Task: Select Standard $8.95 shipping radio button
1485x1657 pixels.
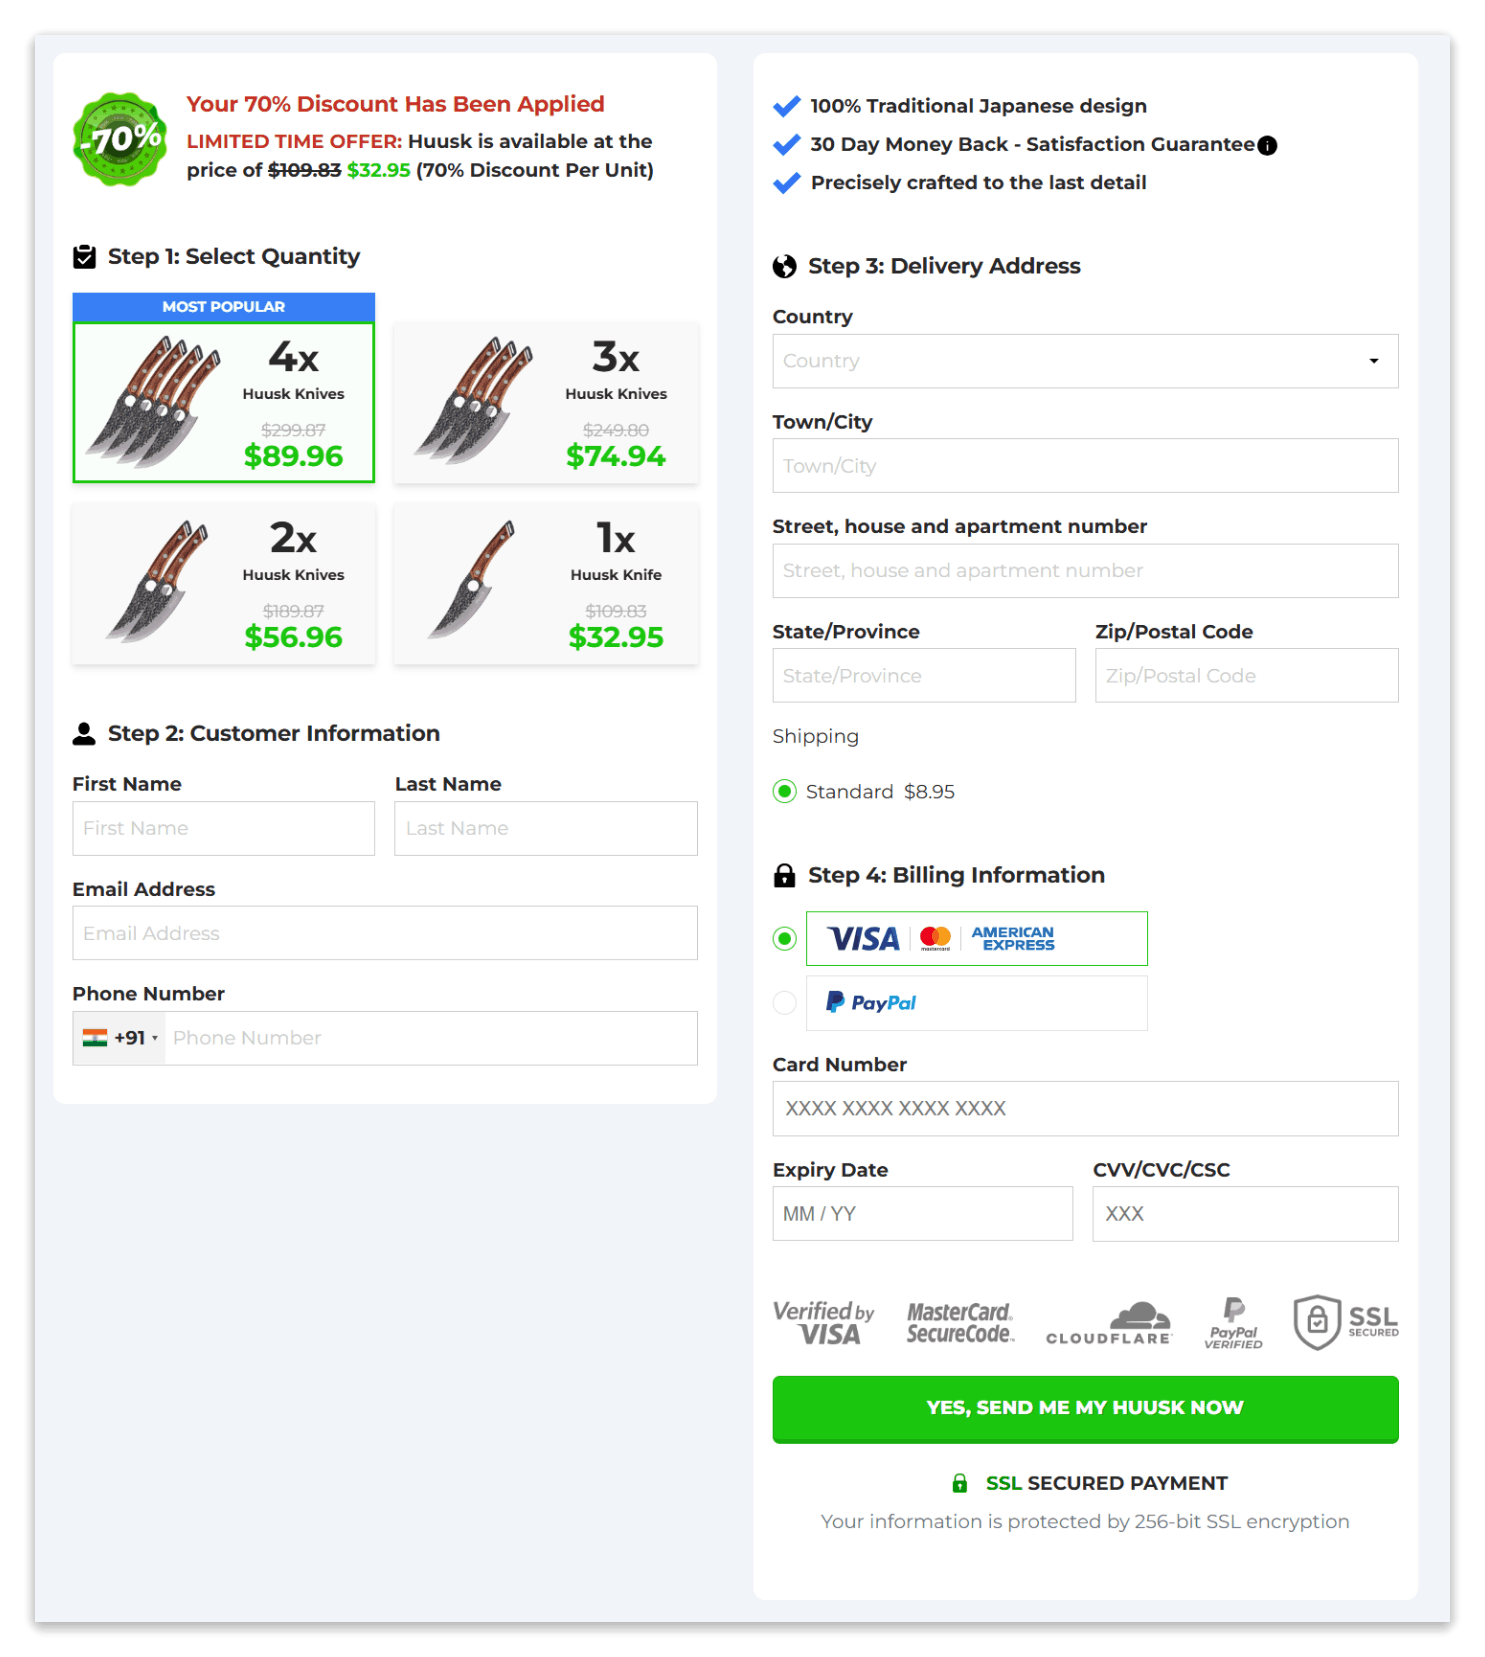Action: (x=785, y=792)
